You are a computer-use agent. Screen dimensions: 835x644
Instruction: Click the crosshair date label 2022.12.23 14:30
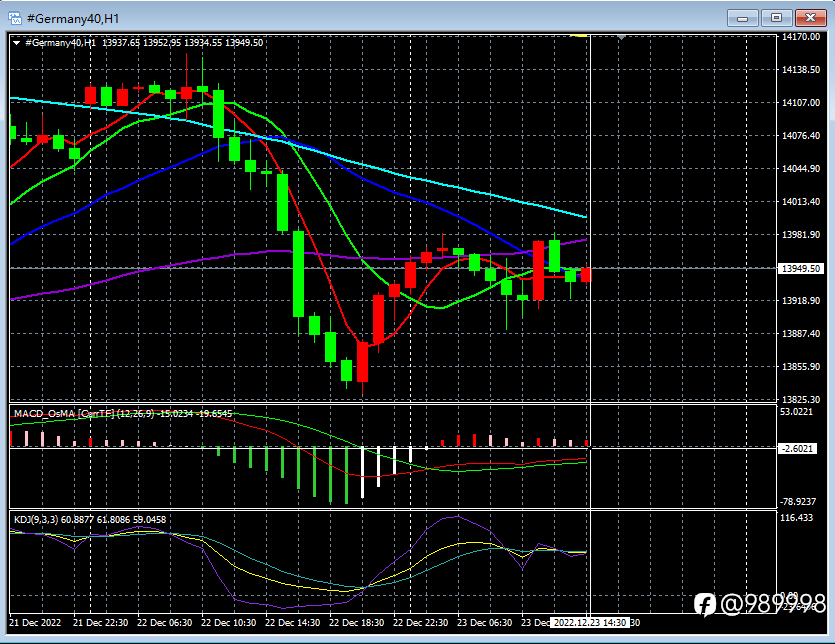590,623
